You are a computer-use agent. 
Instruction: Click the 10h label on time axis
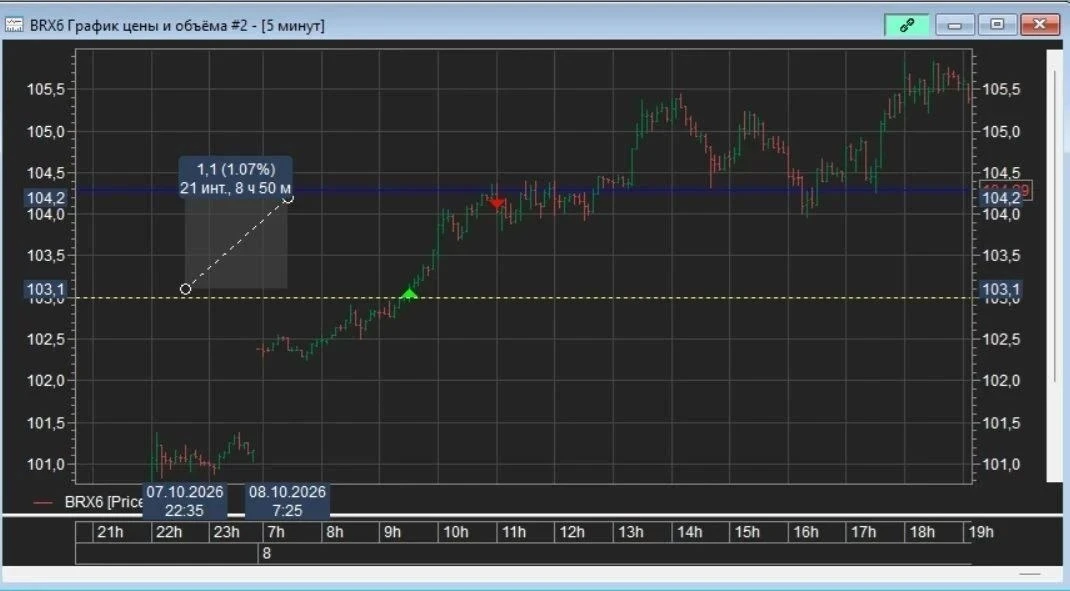tap(455, 532)
